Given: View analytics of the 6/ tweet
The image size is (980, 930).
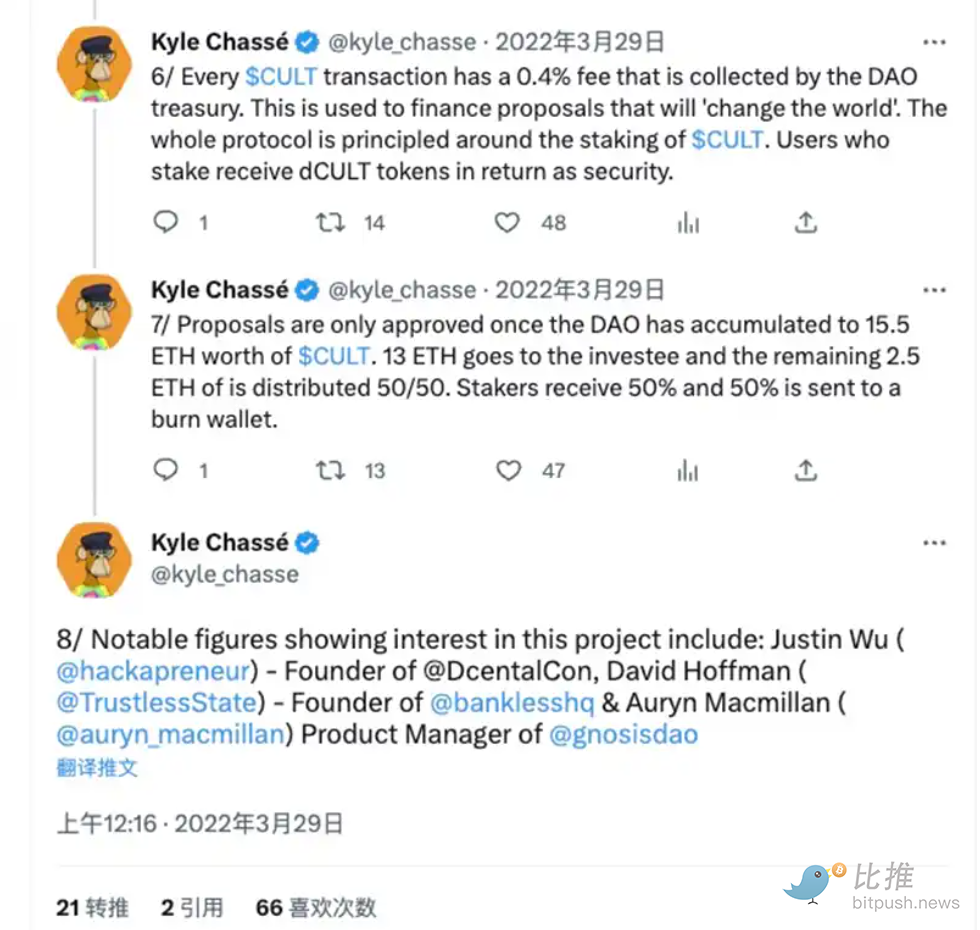Looking at the screenshot, I should click(x=688, y=222).
